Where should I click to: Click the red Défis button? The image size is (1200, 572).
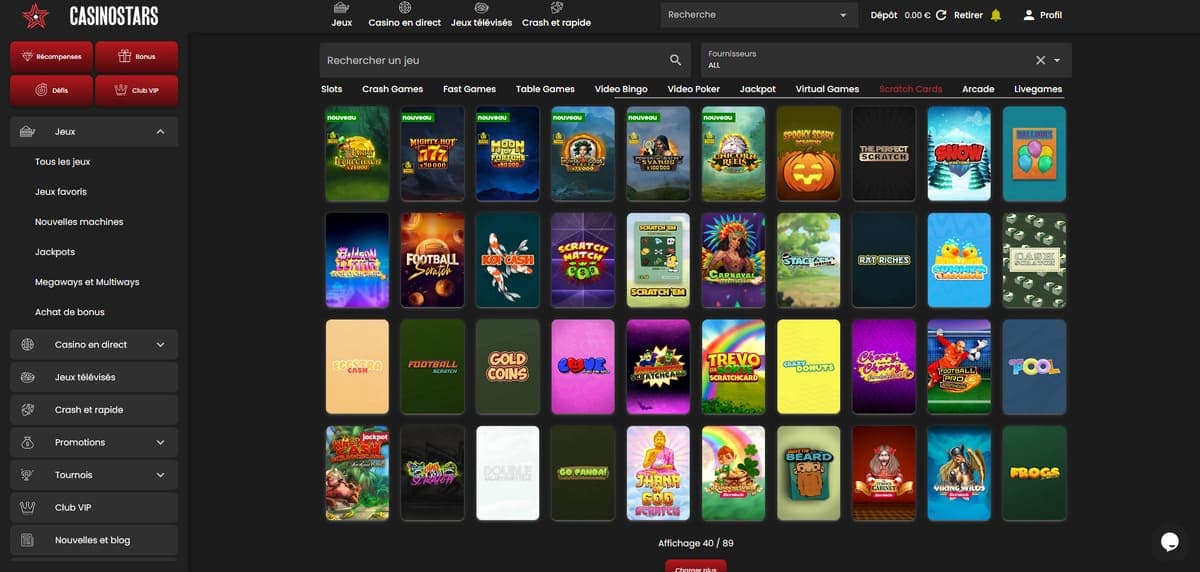click(51, 90)
